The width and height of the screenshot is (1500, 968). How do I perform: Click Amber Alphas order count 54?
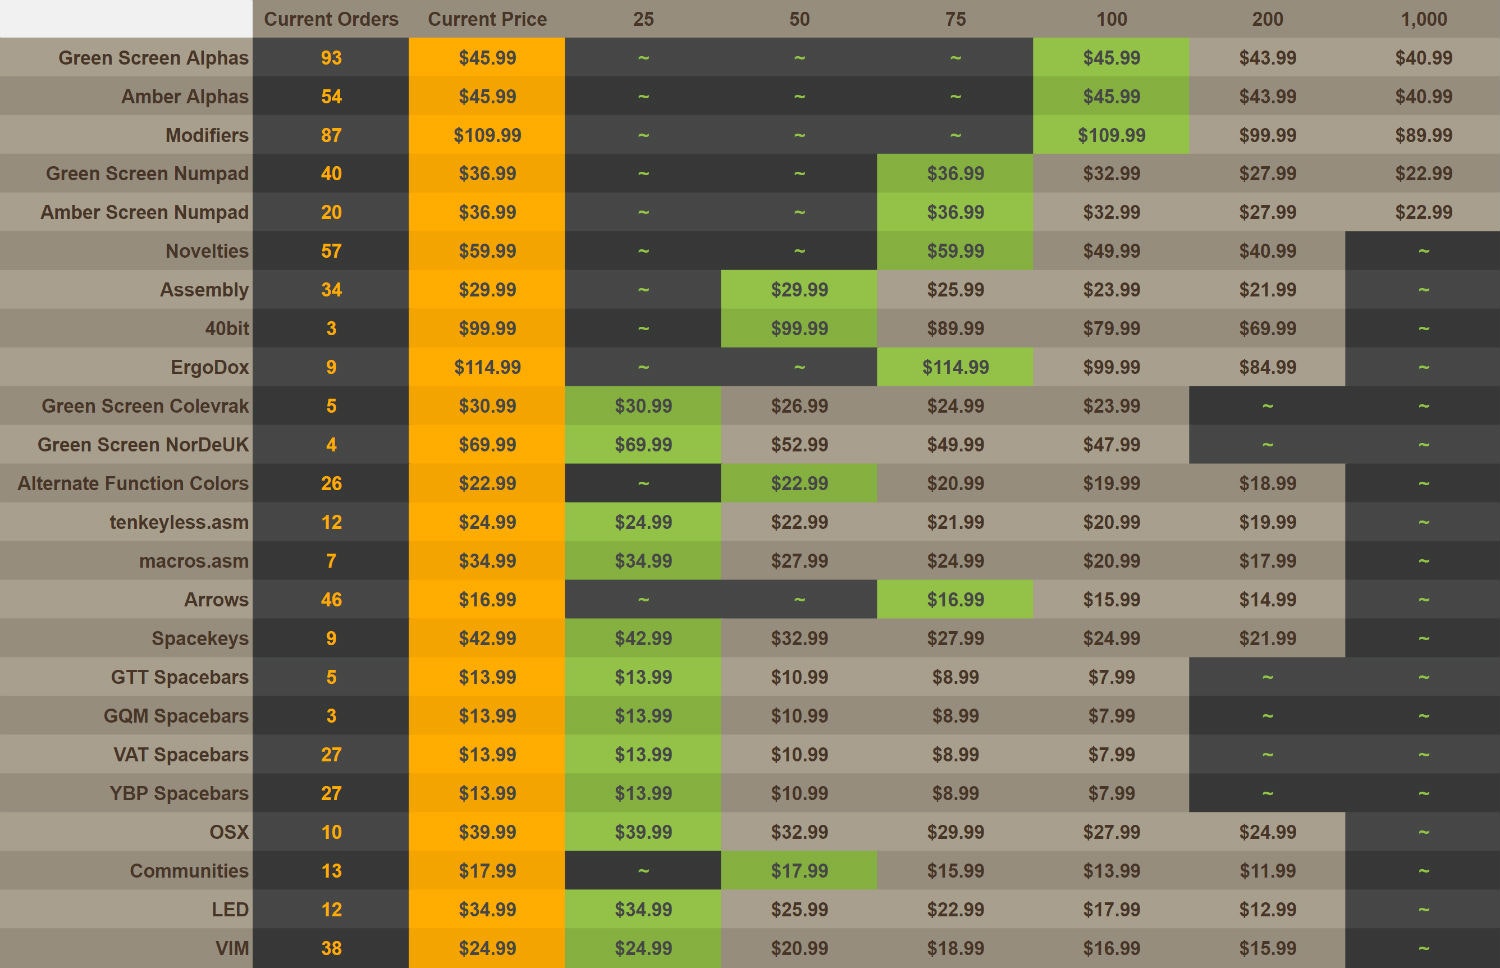[x=331, y=97]
